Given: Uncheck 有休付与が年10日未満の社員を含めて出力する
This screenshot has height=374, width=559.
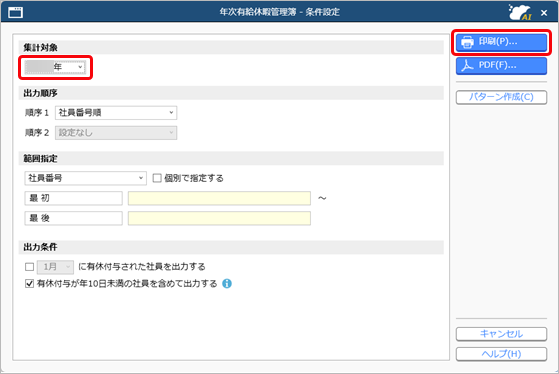Looking at the screenshot, I should point(30,284).
